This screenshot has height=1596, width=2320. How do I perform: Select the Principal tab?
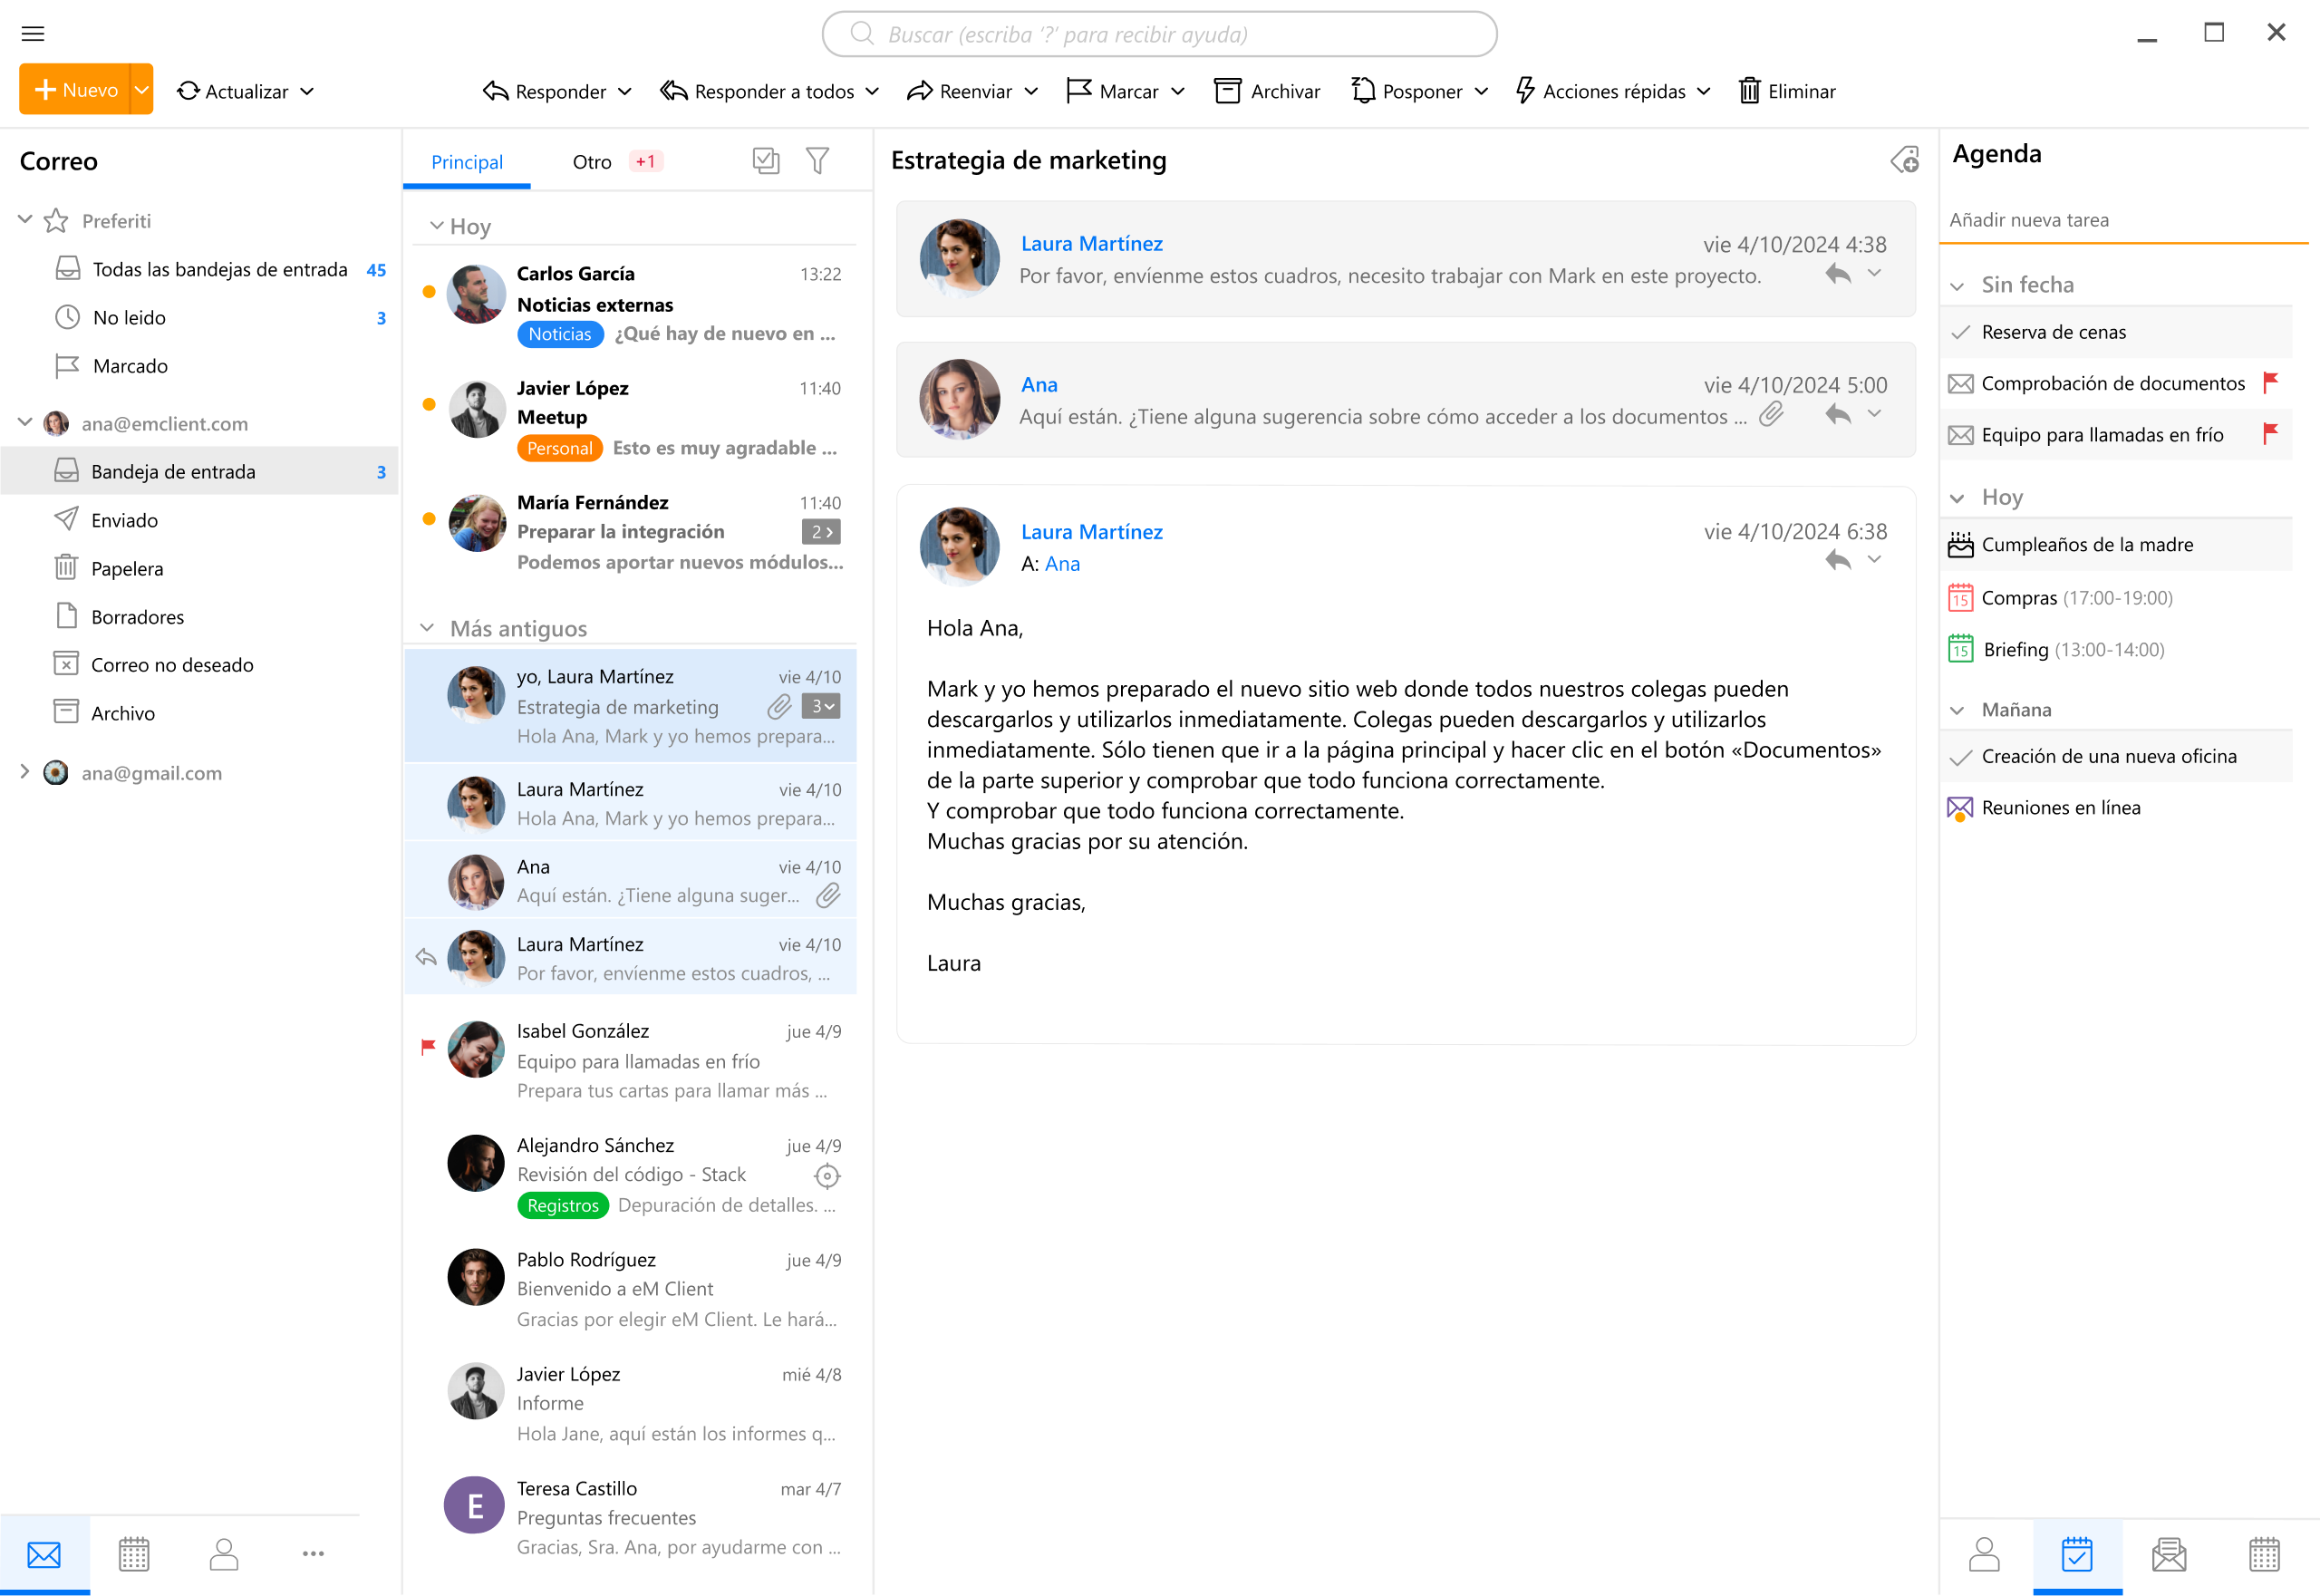466,160
